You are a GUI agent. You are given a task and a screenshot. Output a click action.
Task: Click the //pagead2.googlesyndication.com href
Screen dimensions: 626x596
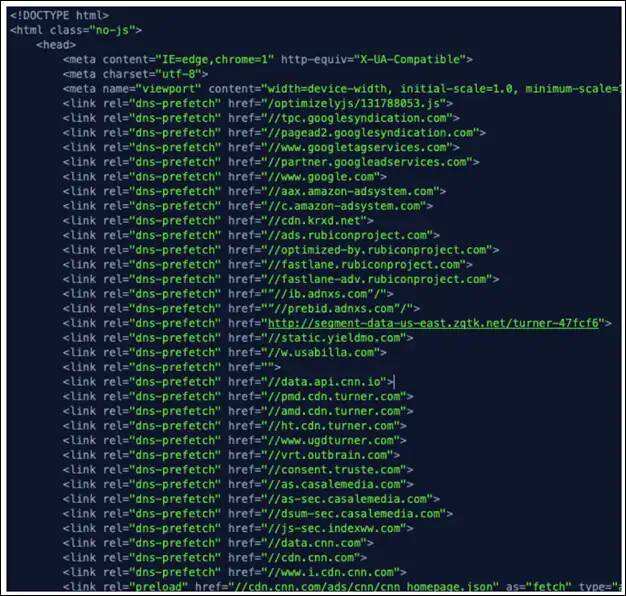pos(373,133)
